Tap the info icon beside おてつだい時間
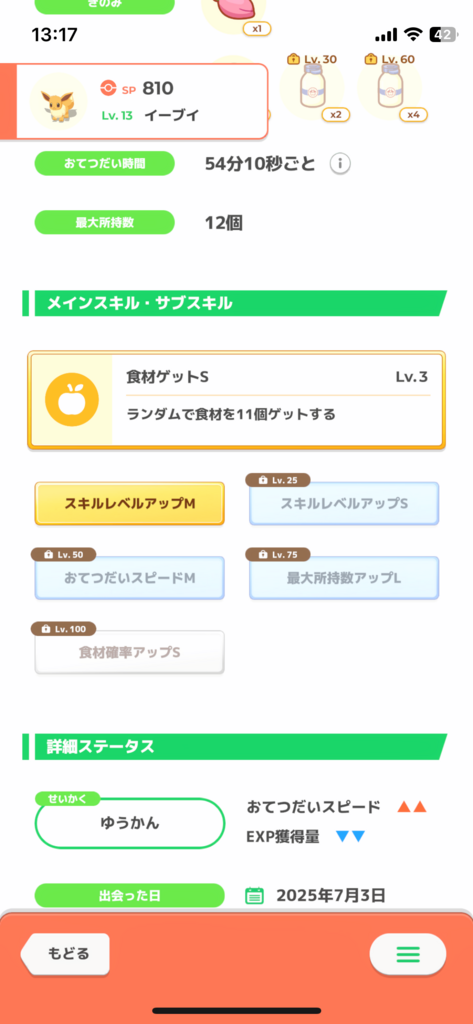This screenshot has width=473, height=1024. pyautogui.click(x=340, y=164)
